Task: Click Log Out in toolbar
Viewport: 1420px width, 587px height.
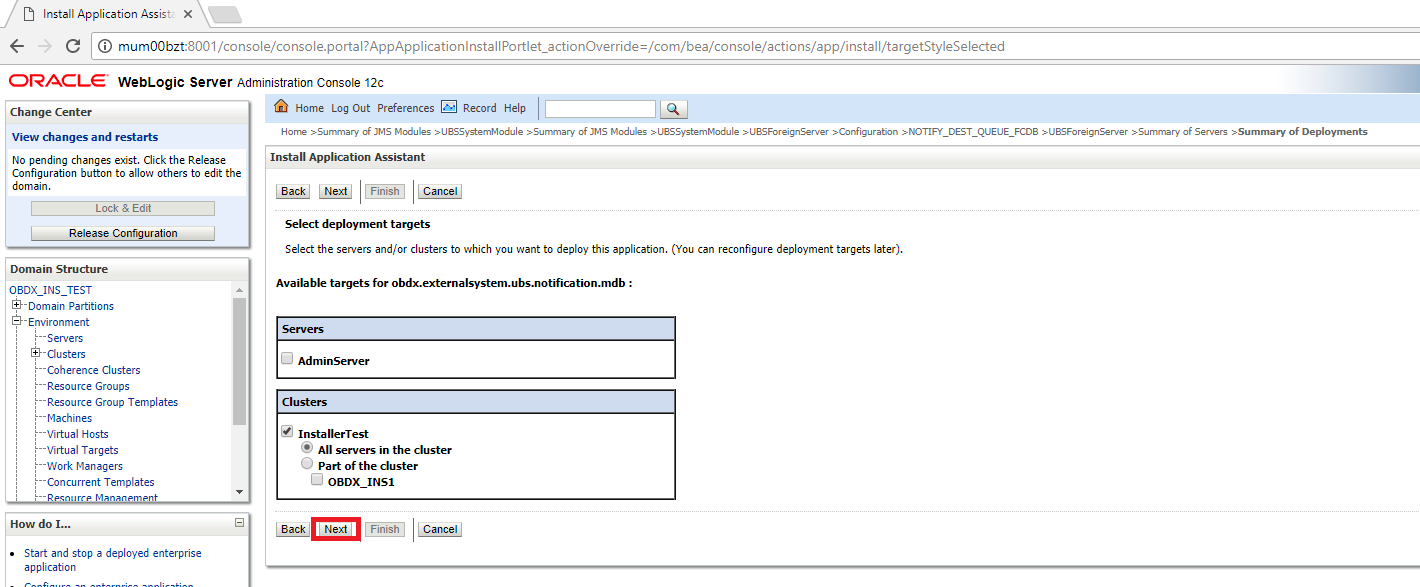Action: point(350,108)
